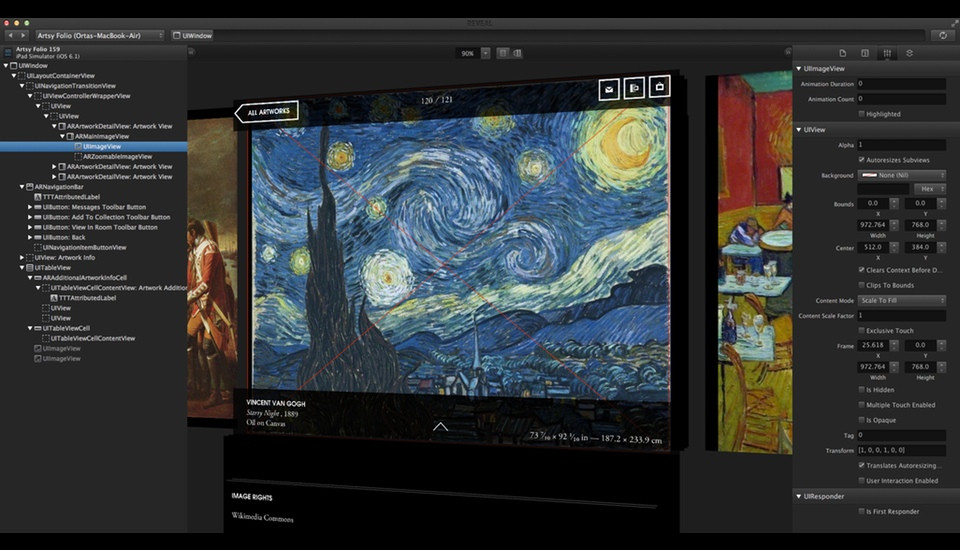Click the refresh snapshot button
Image resolution: width=960 pixels, height=550 pixels.
[943, 36]
